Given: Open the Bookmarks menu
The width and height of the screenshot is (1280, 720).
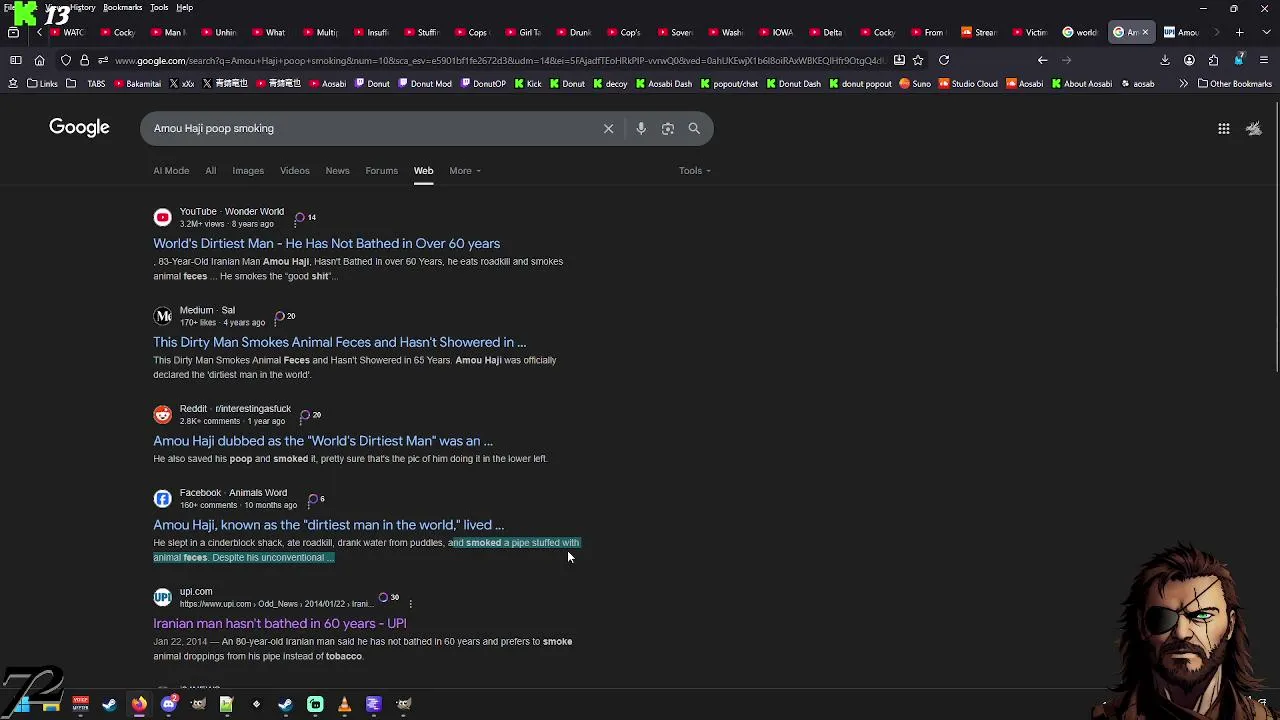Looking at the screenshot, I should 122,7.
